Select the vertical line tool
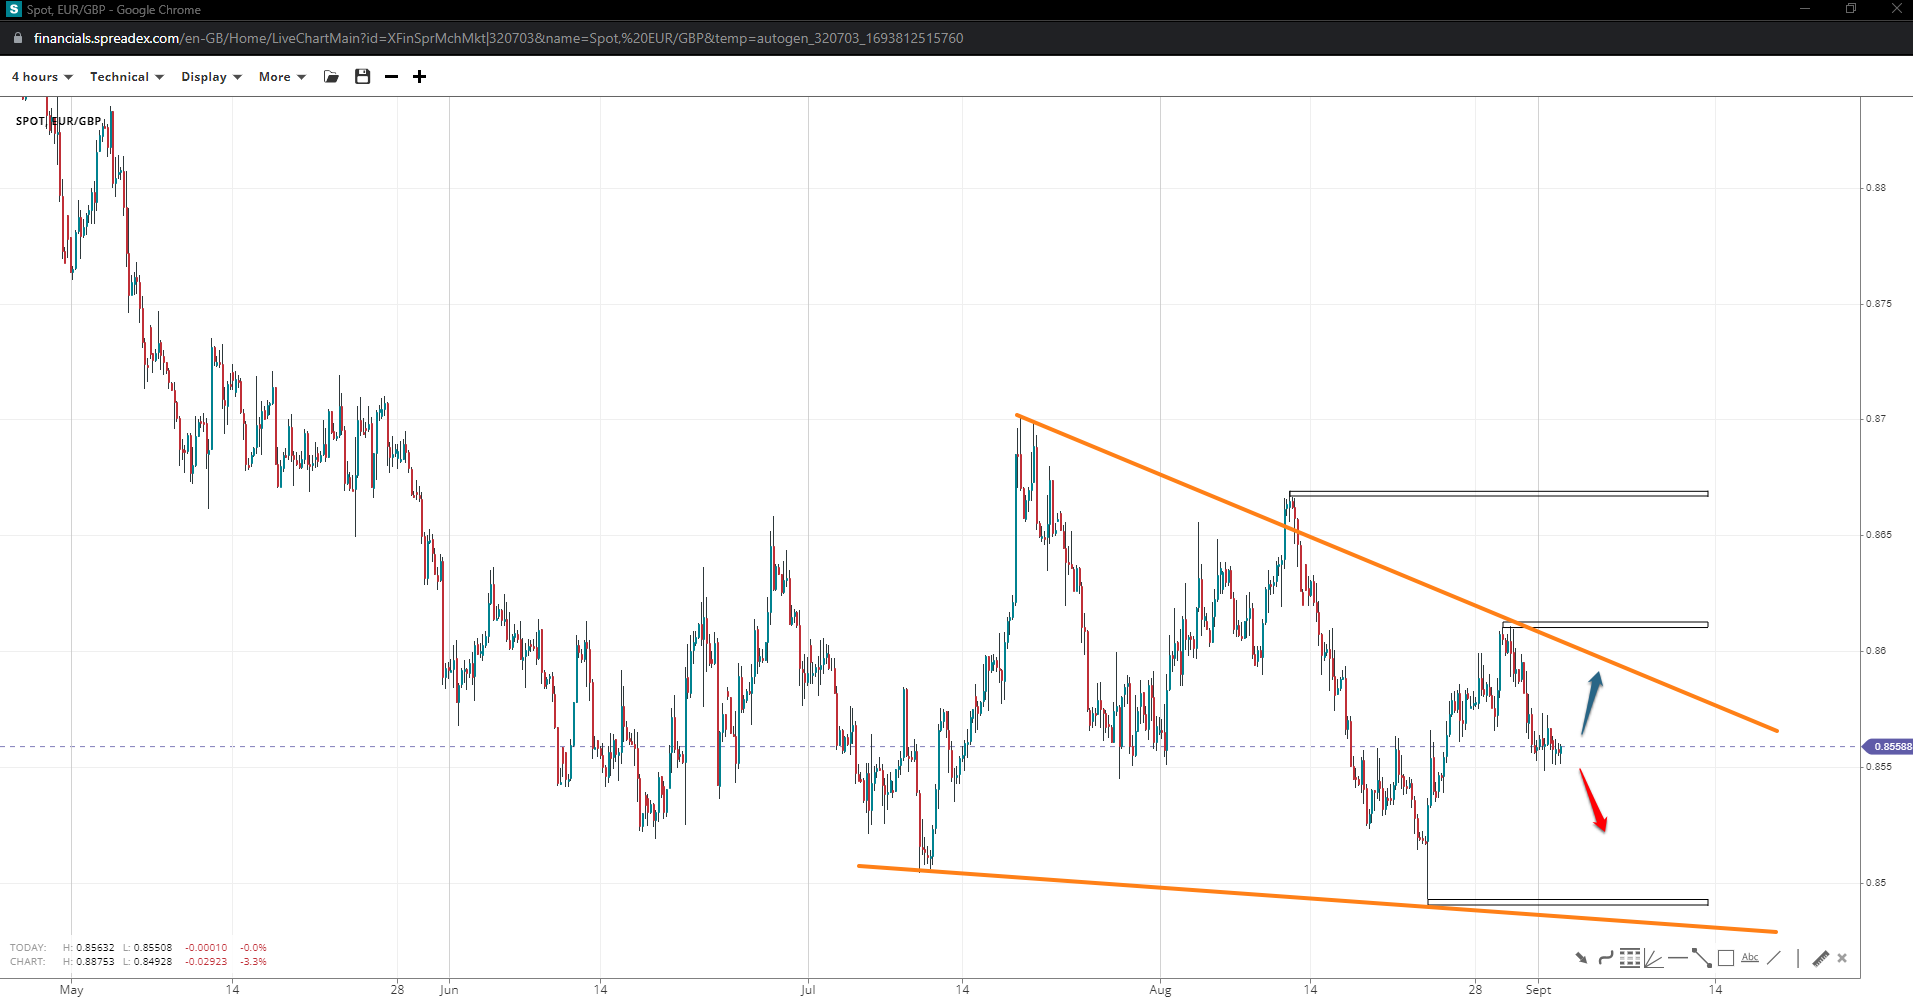 1797,958
